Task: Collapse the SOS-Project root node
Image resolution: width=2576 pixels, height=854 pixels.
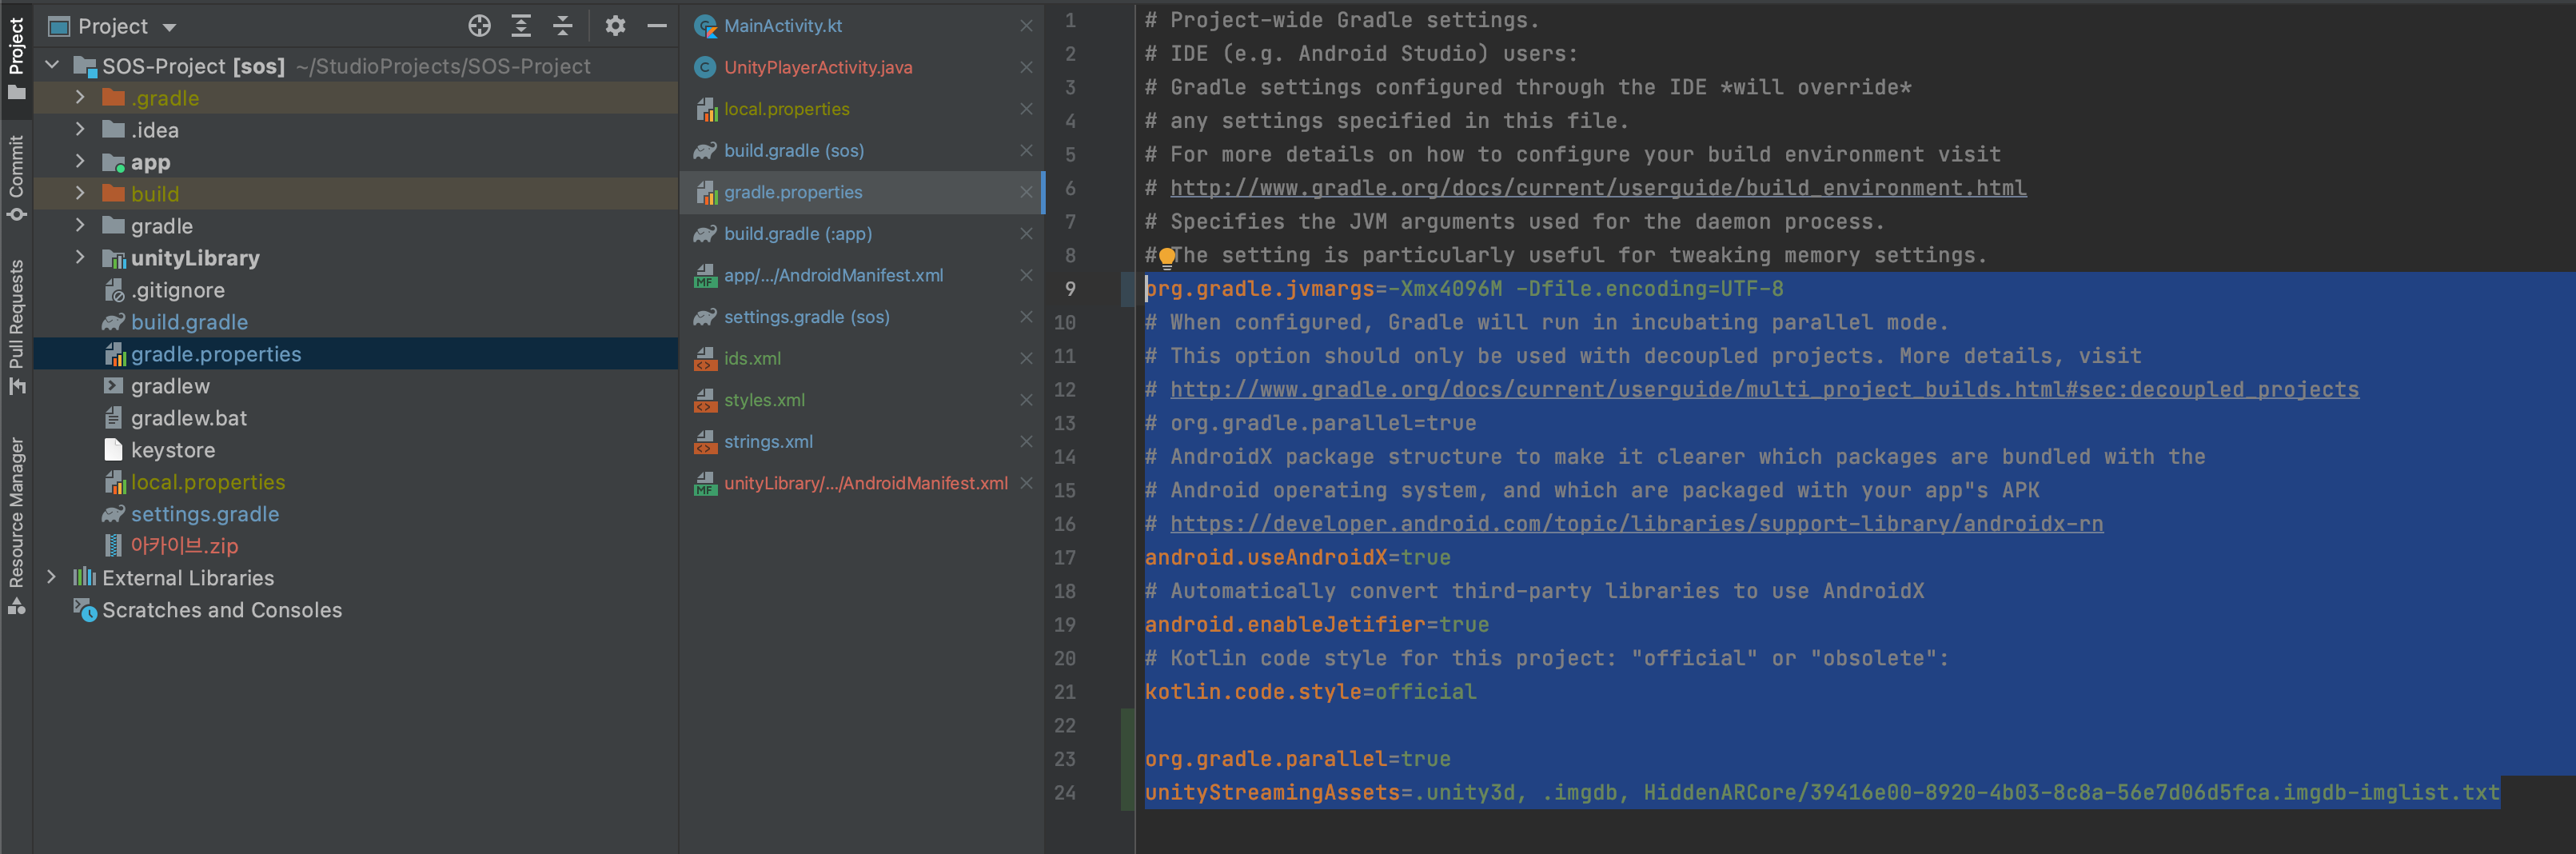Action: (x=53, y=66)
